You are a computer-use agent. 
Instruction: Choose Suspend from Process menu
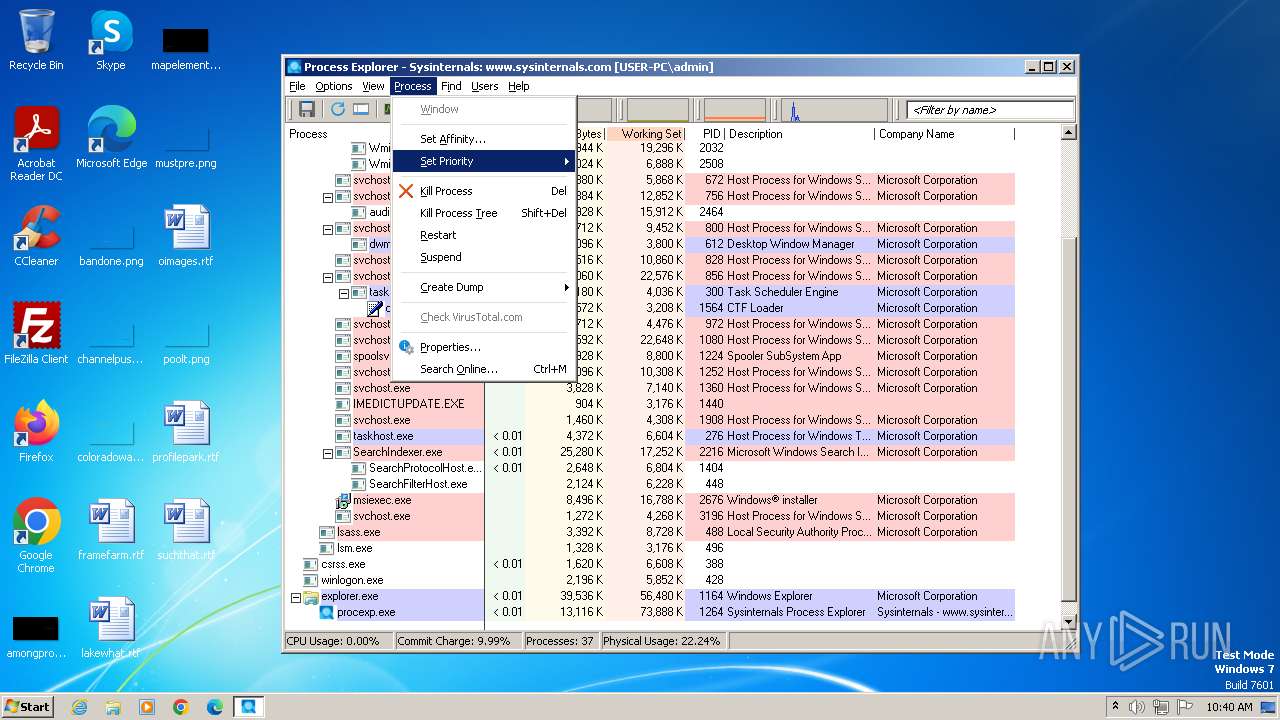(484, 257)
